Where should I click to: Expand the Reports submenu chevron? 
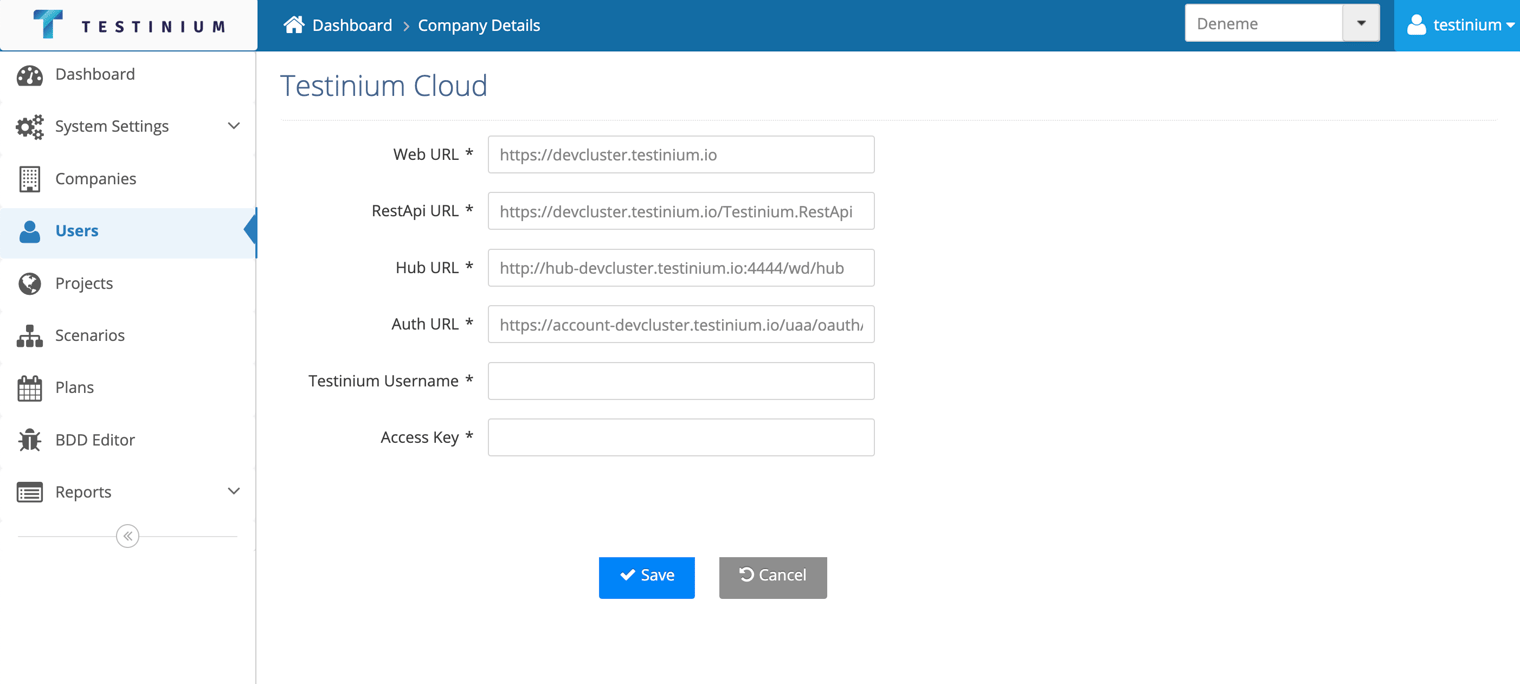tap(234, 491)
